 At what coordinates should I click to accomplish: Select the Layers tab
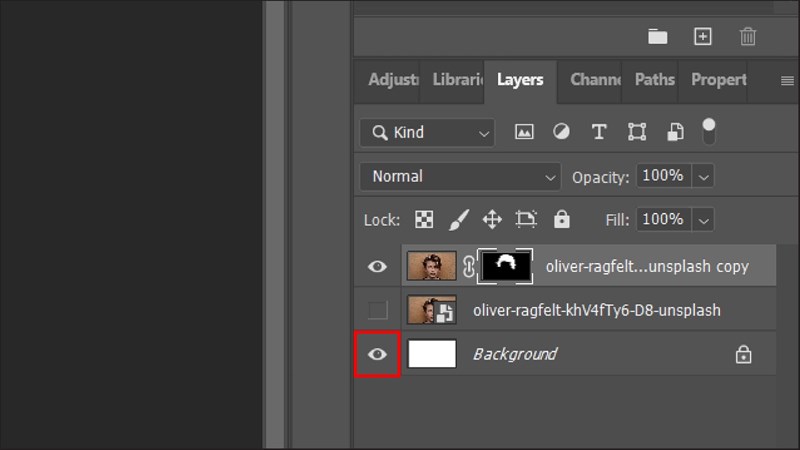tap(520, 80)
